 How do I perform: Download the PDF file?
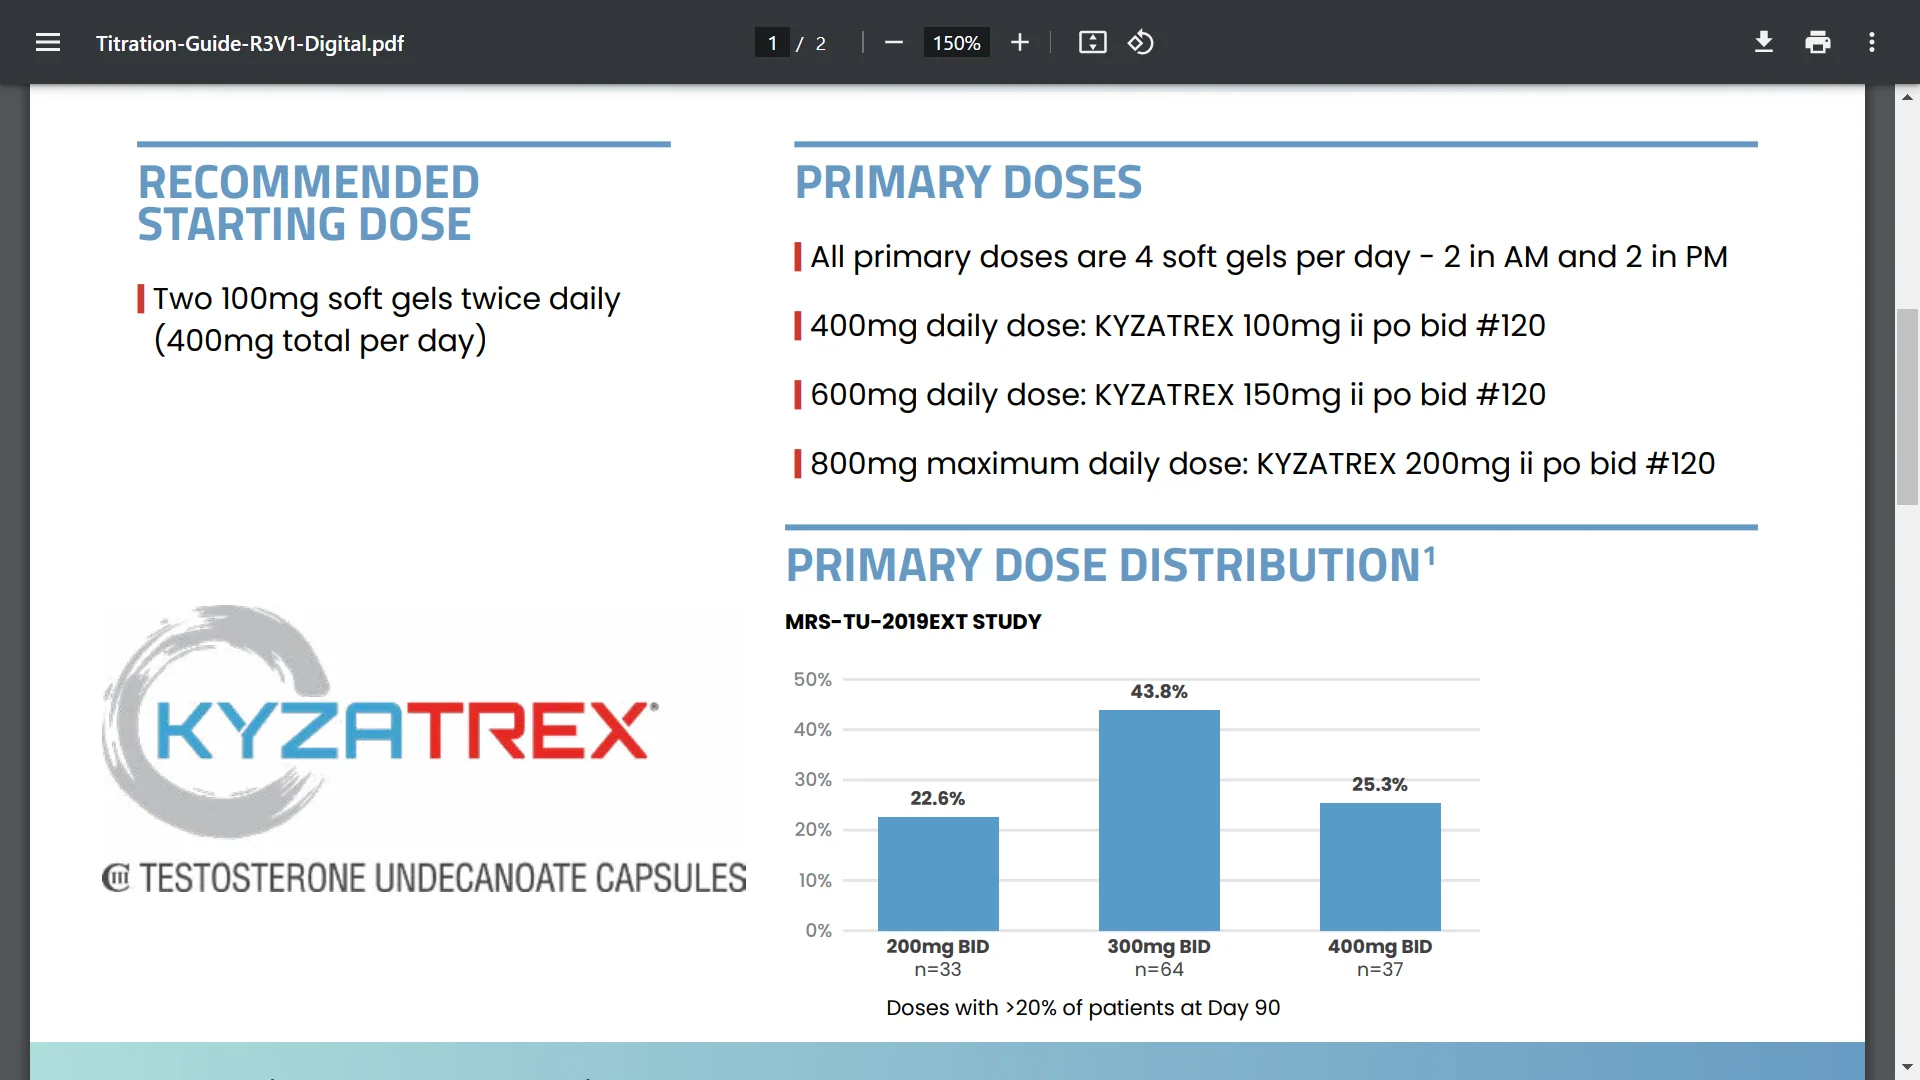(x=1764, y=43)
